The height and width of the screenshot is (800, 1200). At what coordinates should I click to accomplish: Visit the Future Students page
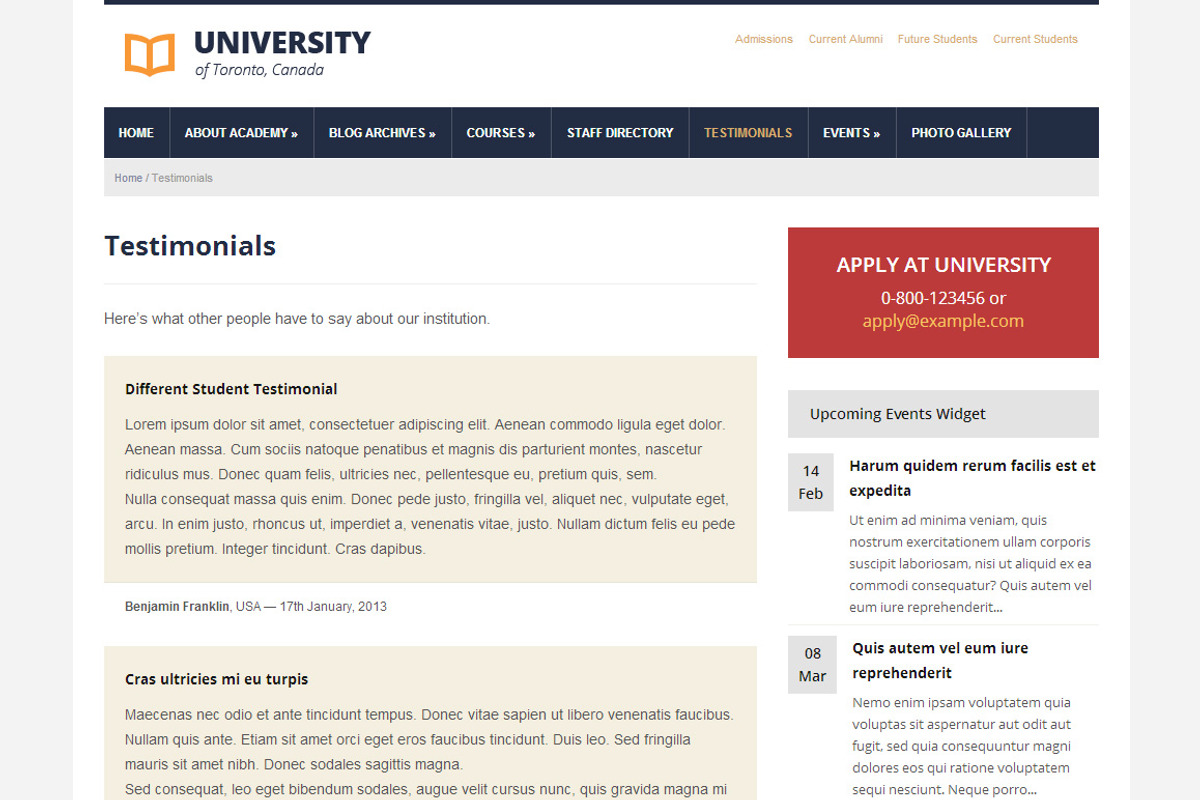(937, 39)
